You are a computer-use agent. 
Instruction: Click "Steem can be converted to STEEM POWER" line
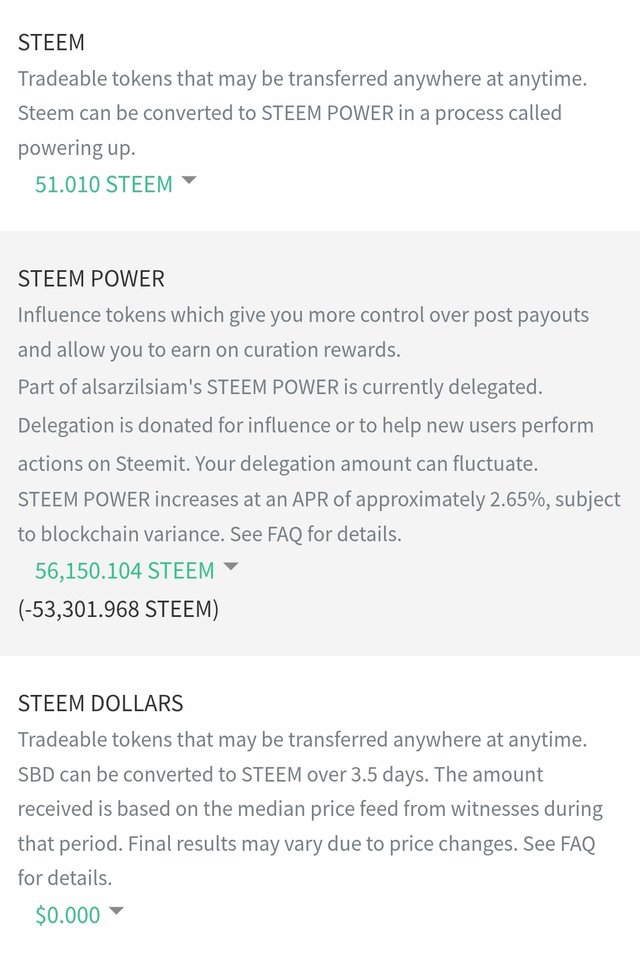[289, 113]
